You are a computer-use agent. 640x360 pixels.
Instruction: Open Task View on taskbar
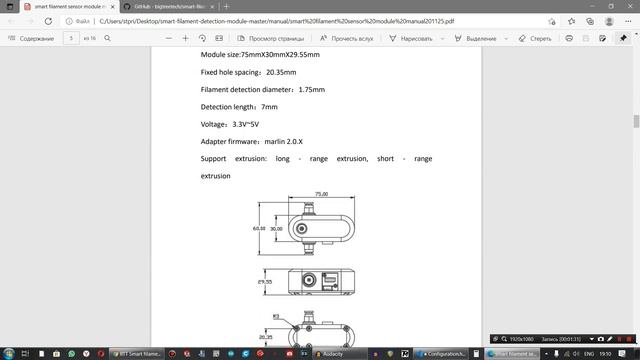pos(25,353)
